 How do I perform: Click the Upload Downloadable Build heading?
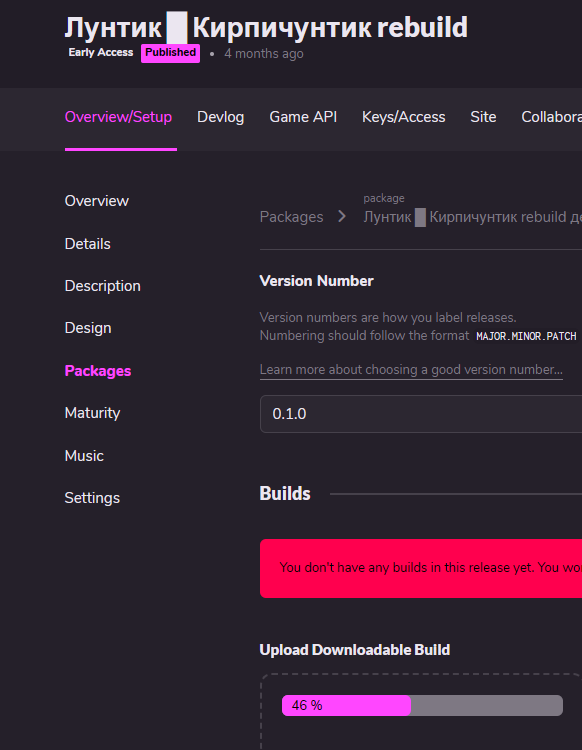click(354, 650)
